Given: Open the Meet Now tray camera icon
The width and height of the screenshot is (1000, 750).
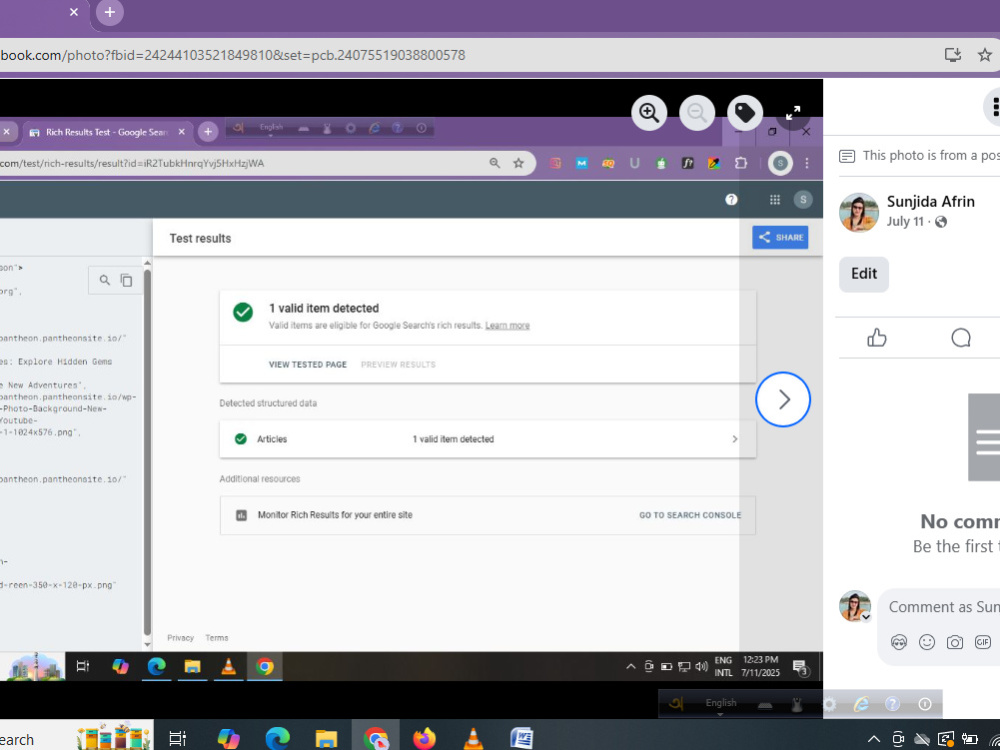Looking at the screenshot, I should (x=898, y=739).
